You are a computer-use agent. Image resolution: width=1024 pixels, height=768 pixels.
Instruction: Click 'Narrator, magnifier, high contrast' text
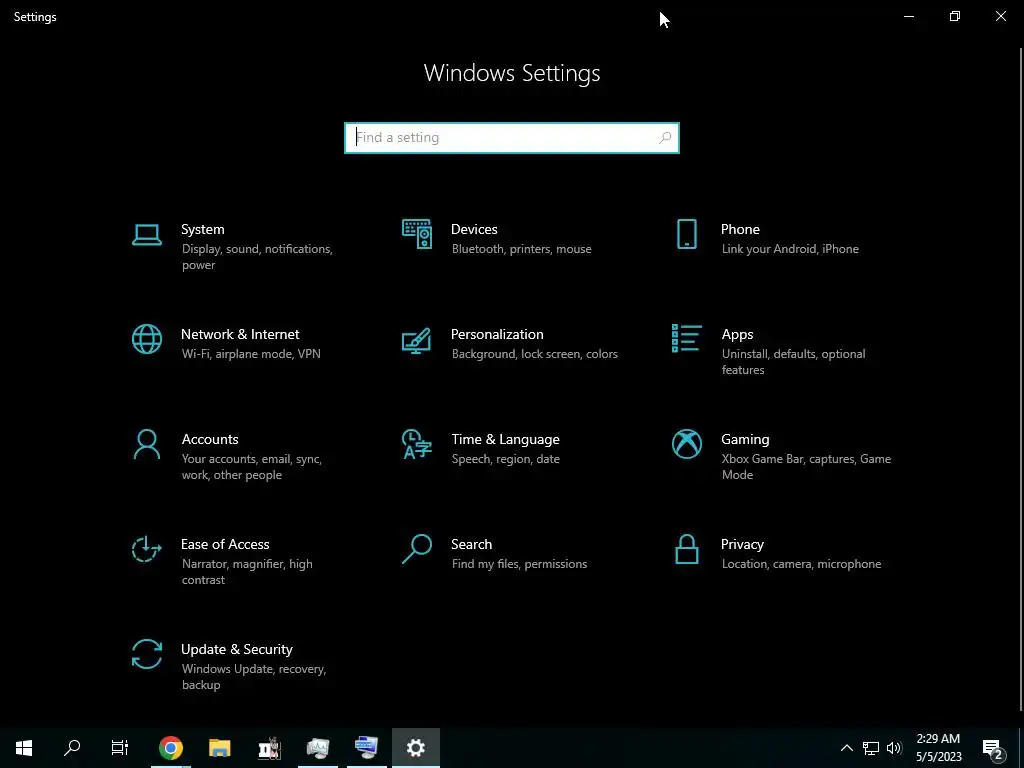tap(247, 571)
